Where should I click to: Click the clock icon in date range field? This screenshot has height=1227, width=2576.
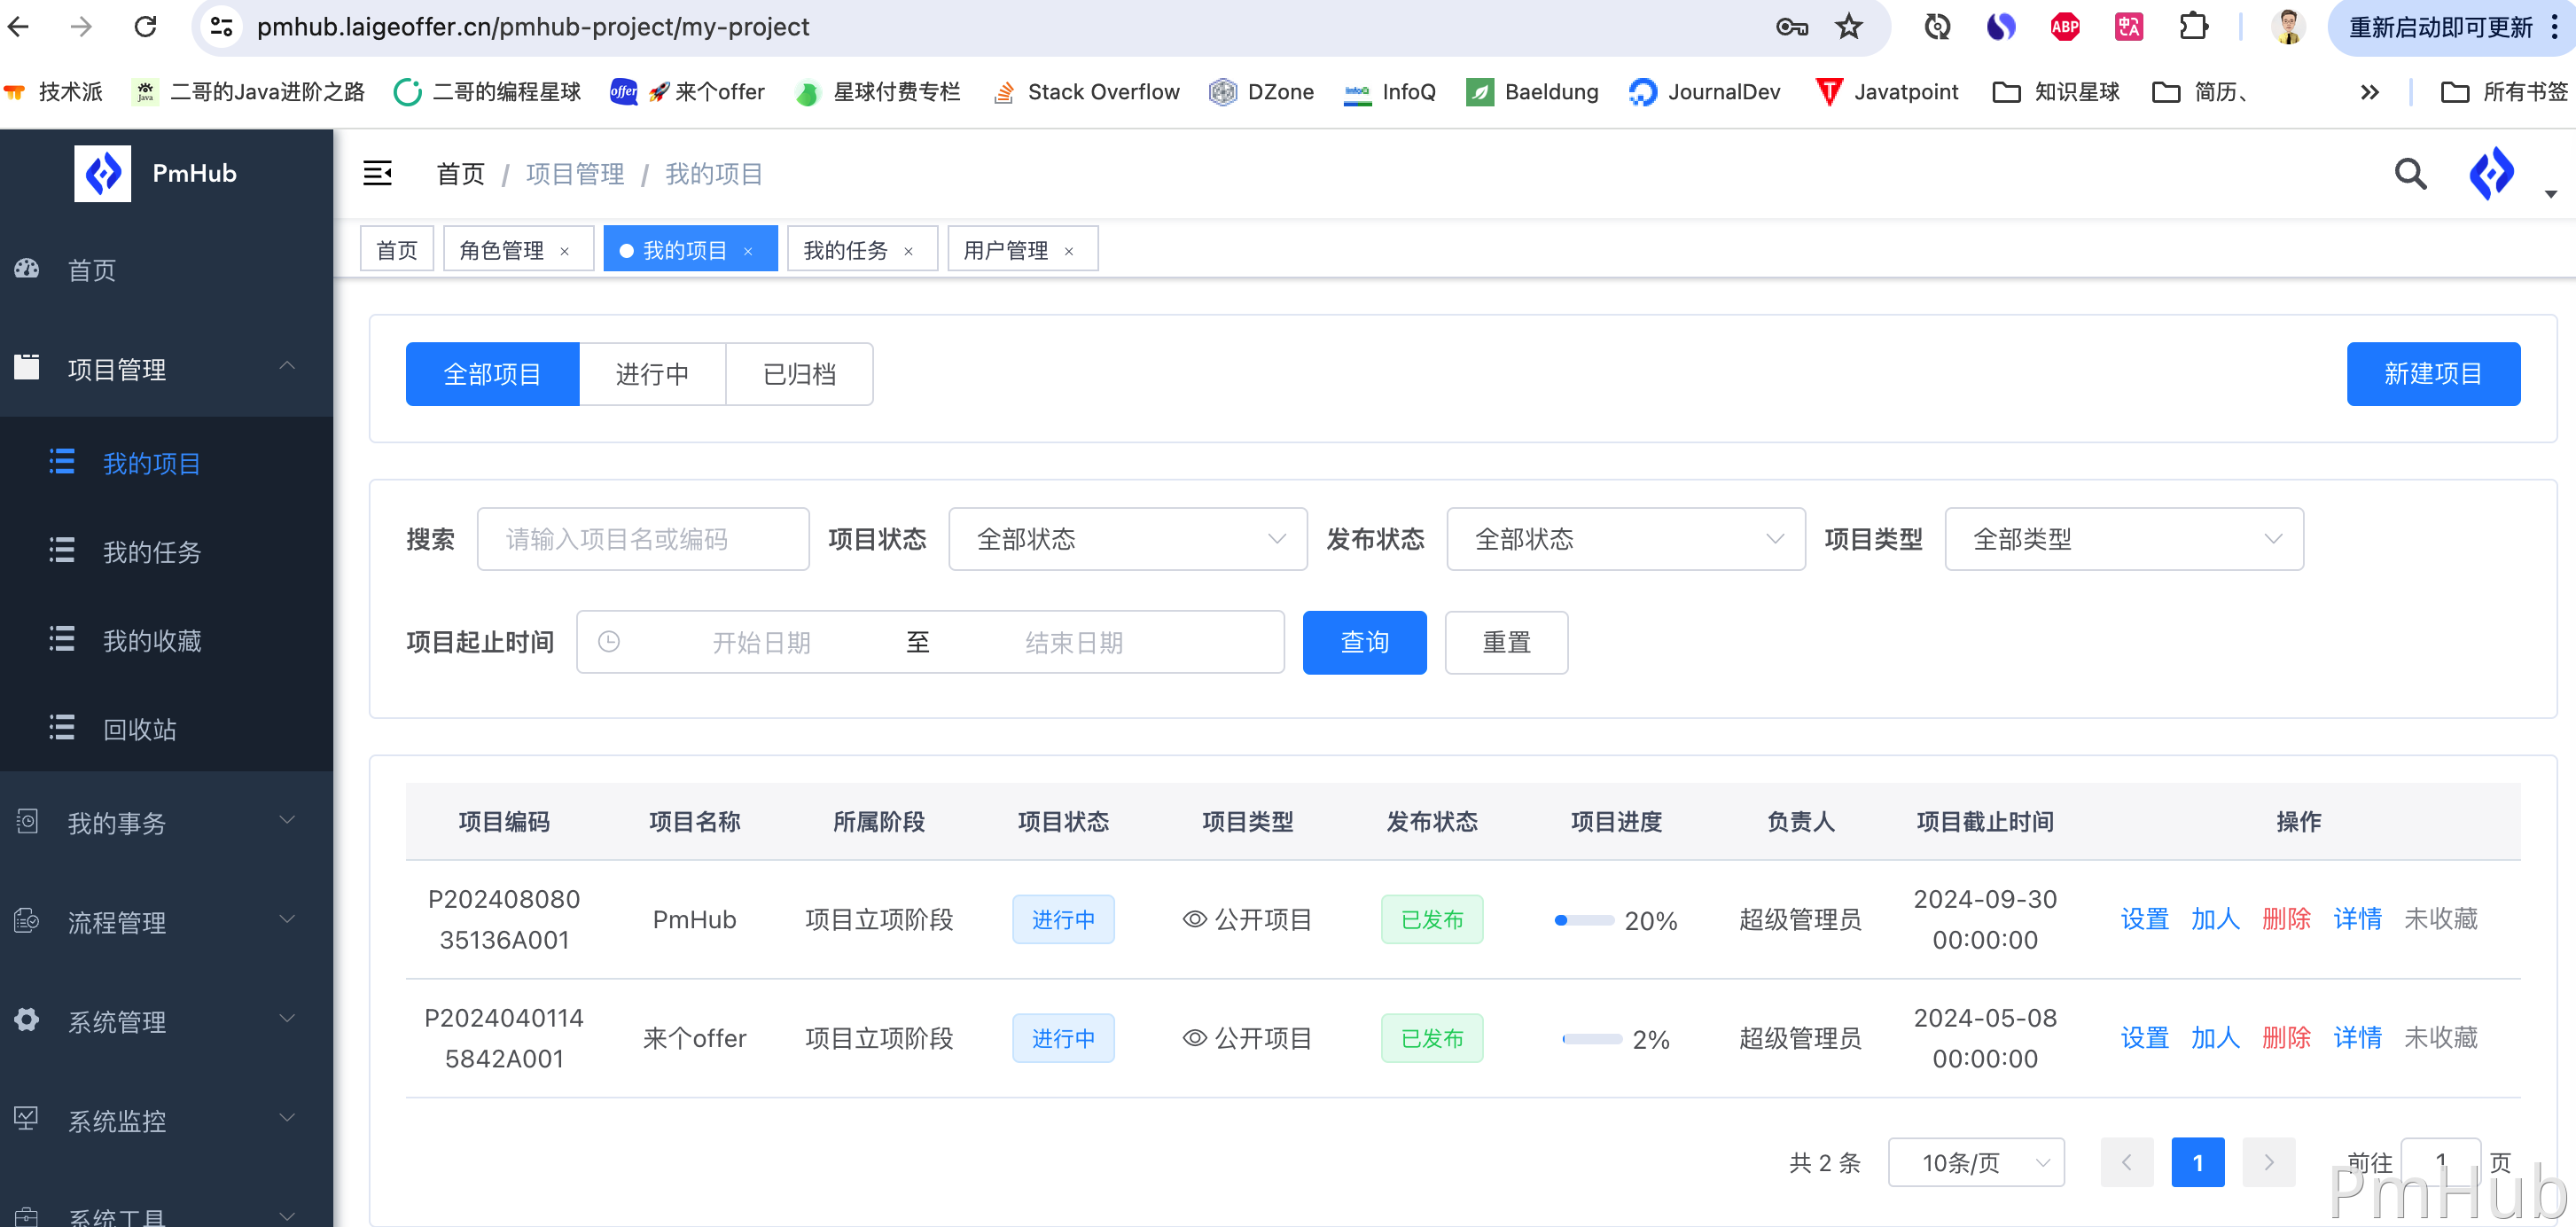pos(609,642)
